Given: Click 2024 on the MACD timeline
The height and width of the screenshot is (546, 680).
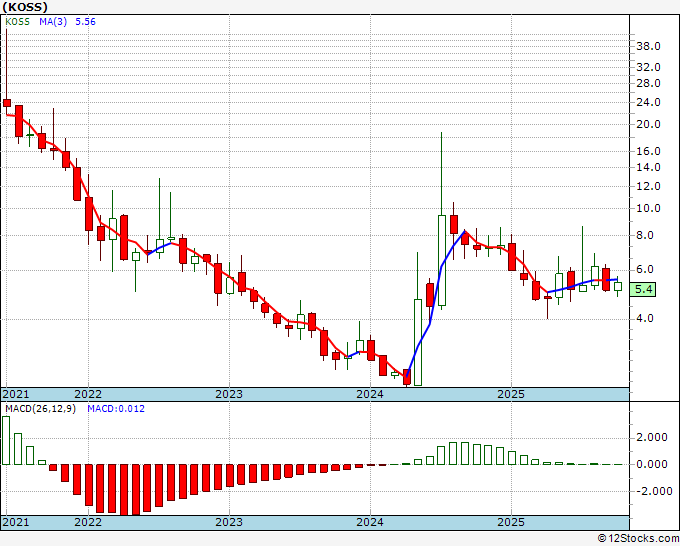Looking at the screenshot, I should 370,522.
